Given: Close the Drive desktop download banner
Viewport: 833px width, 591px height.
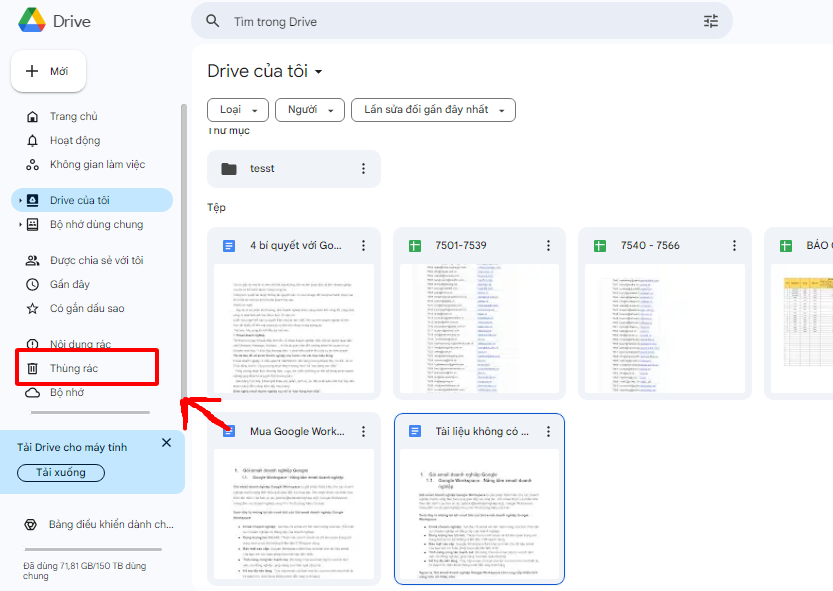Looking at the screenshot, I should click(166, 443).
